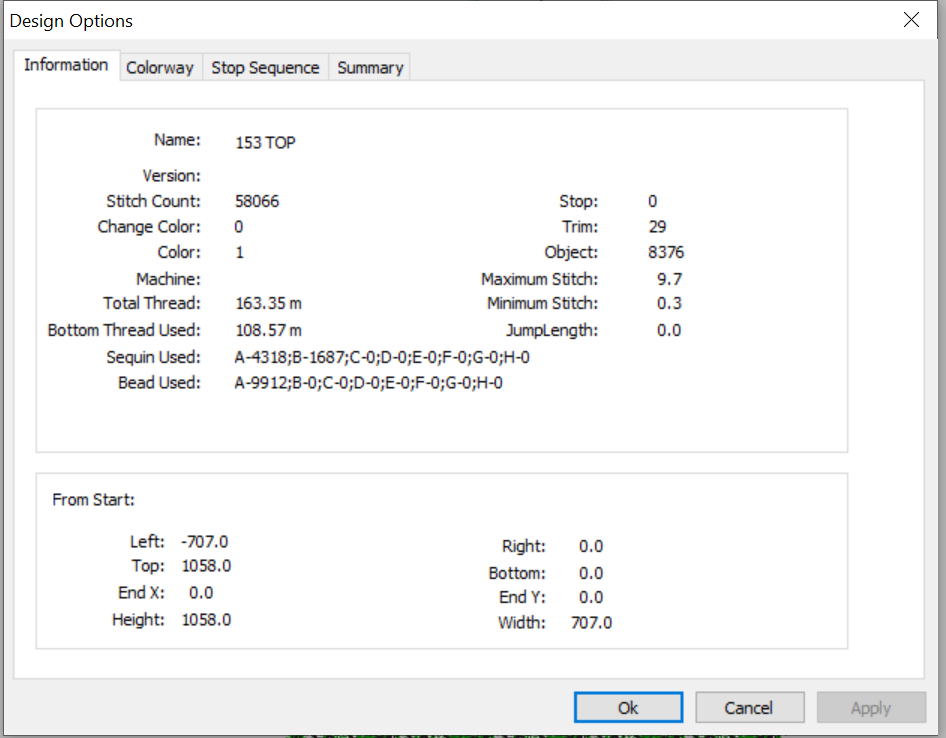Viewport: 946px width, 738px height.
Task: Click the JumpLength label
Action: coord(551,330)
